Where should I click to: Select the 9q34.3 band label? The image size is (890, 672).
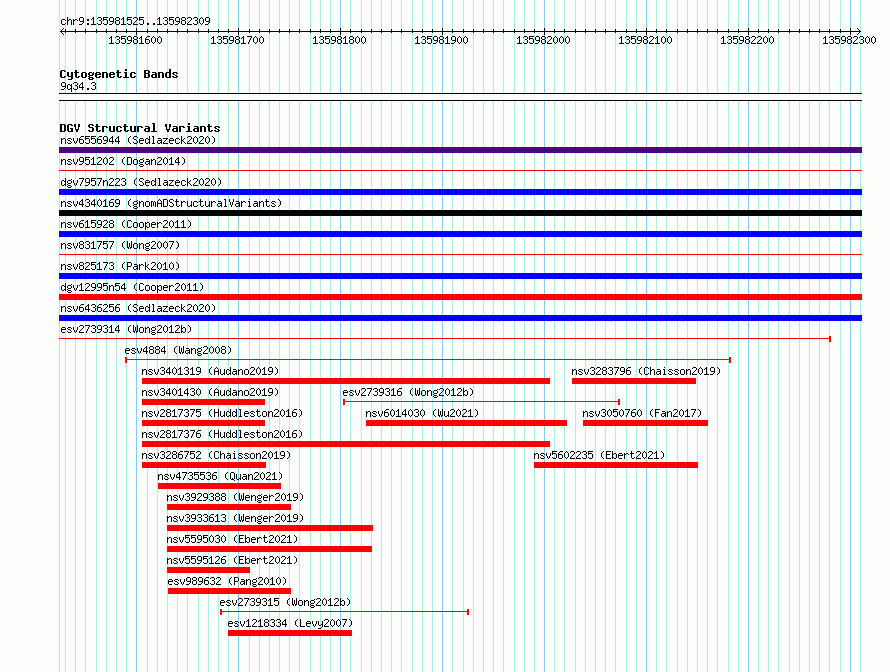click(78, 86)
